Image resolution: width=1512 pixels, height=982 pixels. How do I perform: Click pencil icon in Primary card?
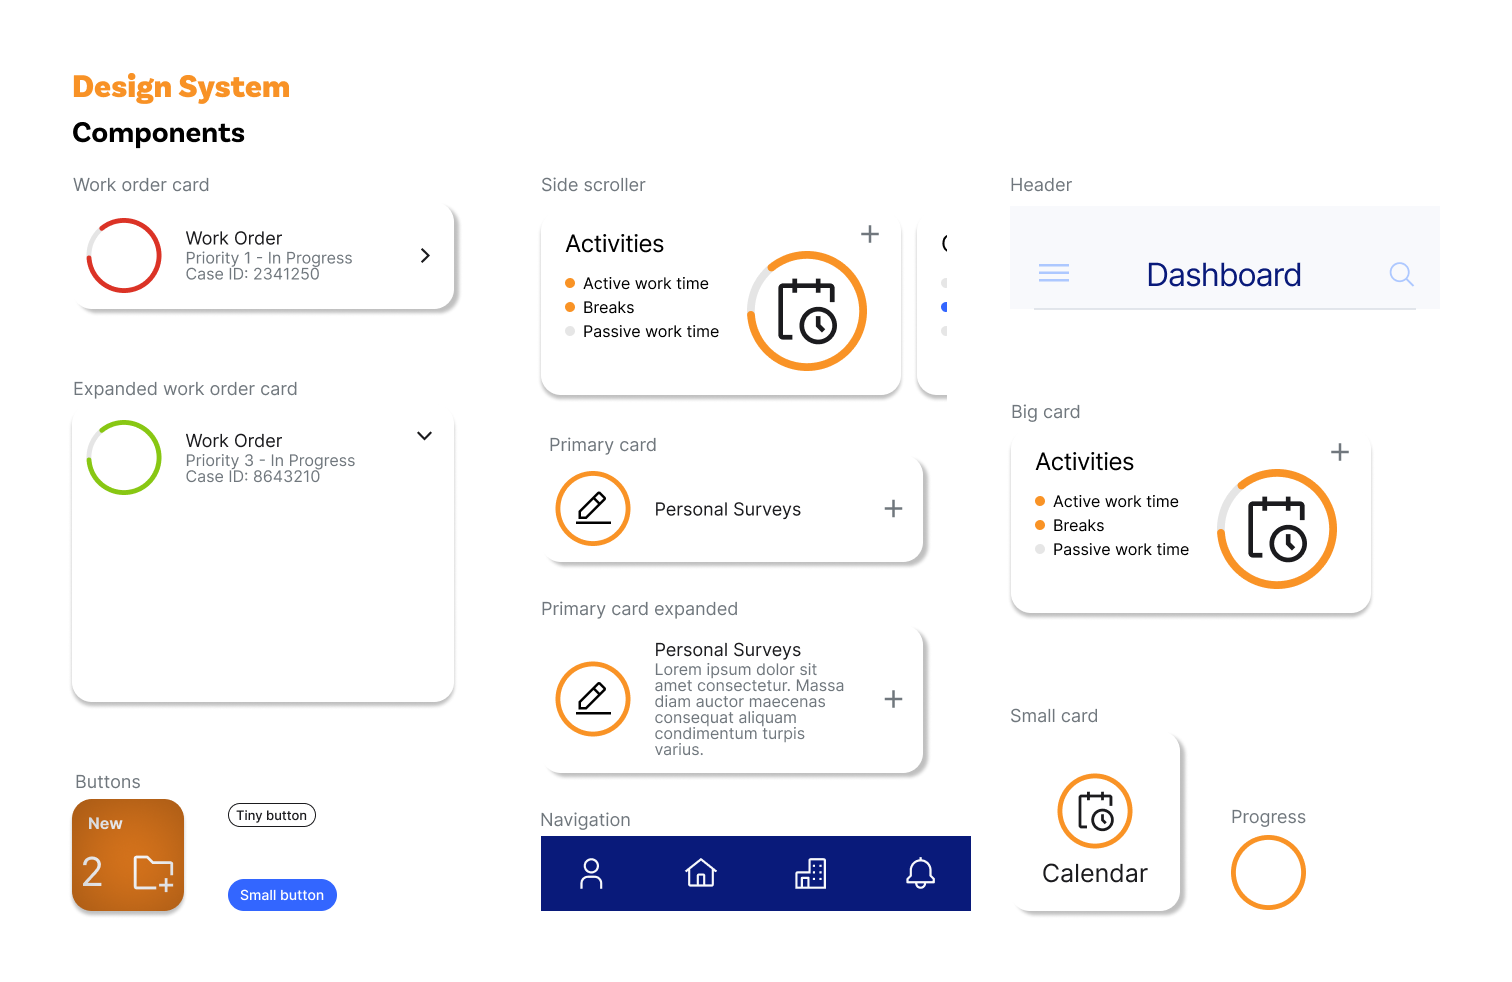(593, 508)
